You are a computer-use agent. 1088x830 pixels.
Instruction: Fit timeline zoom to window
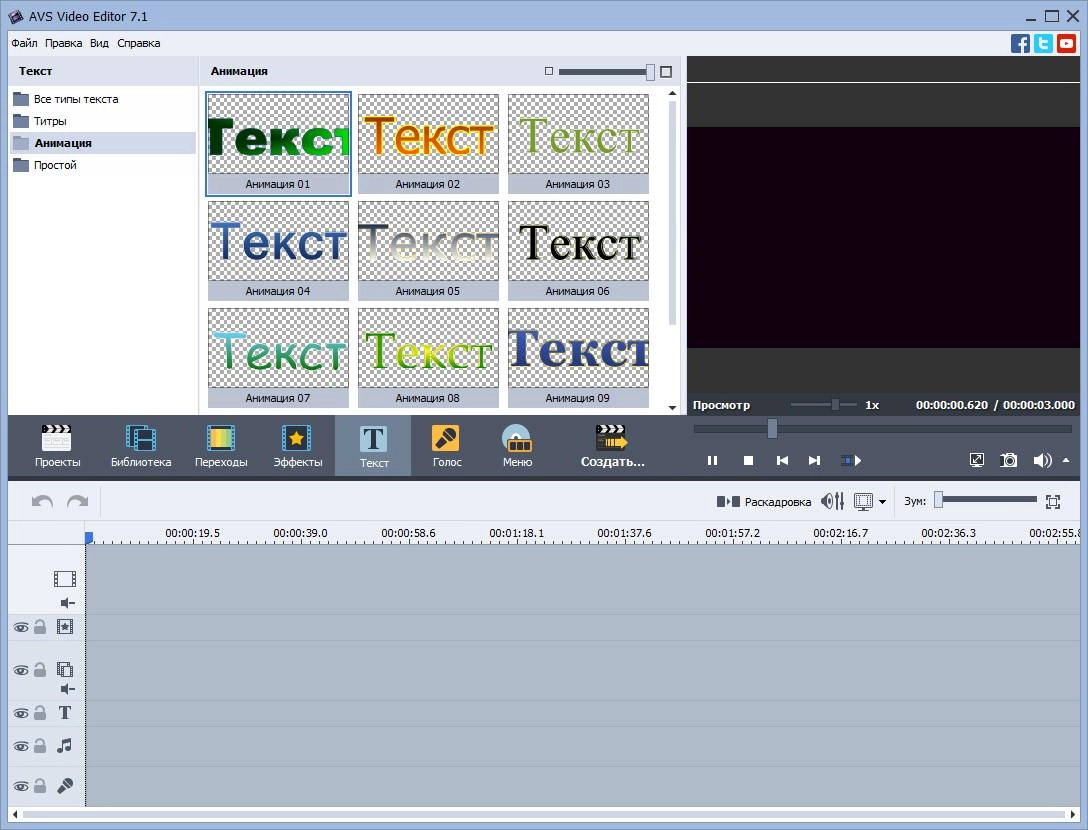(x=1053, y=502)
